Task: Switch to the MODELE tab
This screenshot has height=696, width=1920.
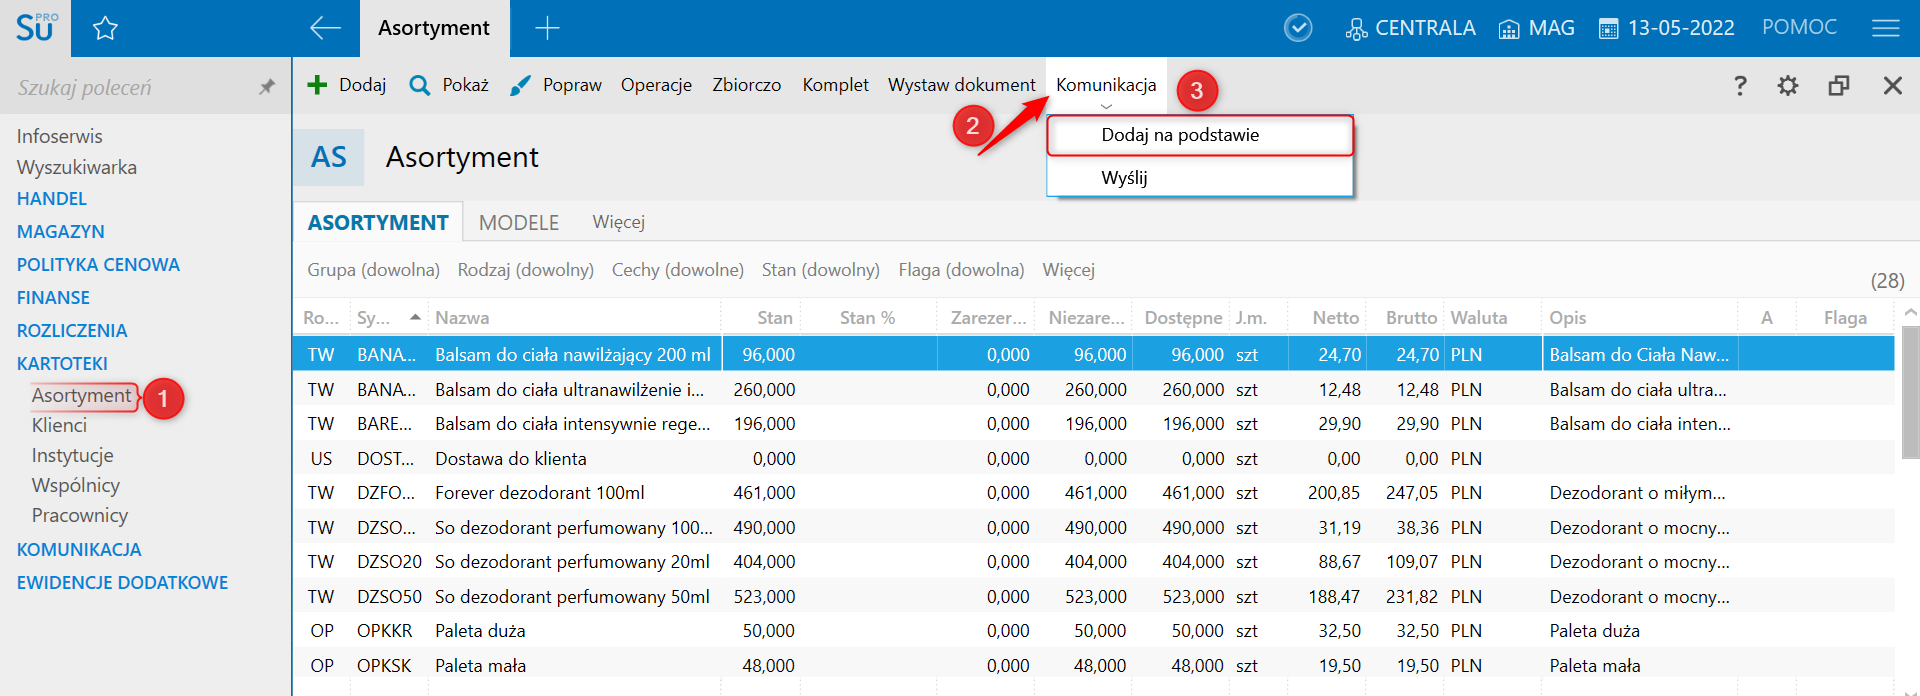Action: coord(518,222)
